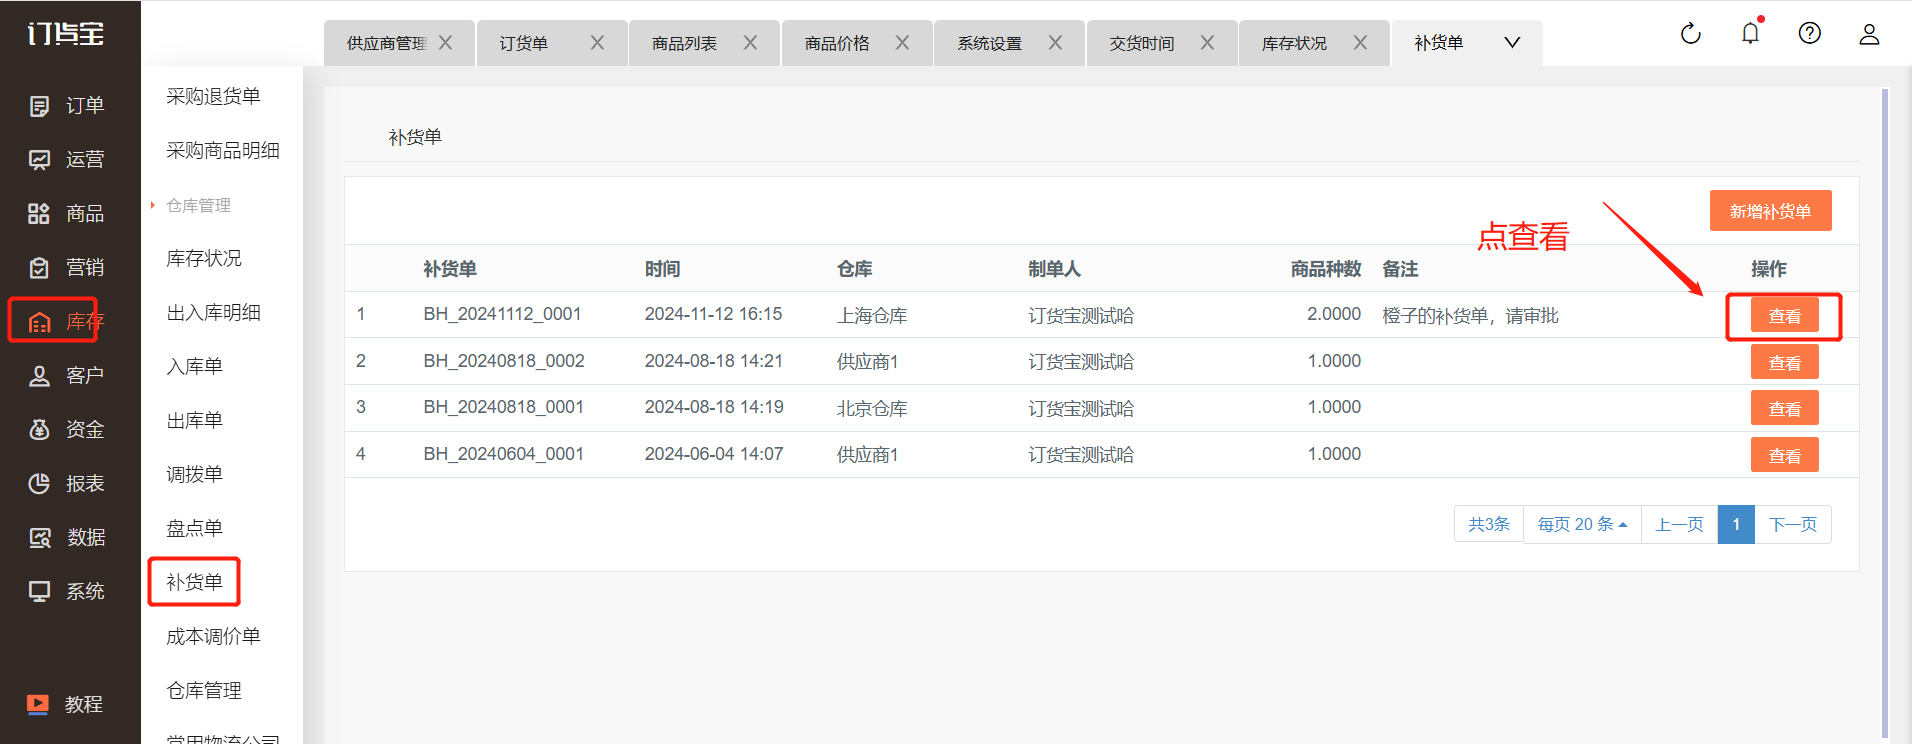1912x744 pixels.
Task: Collapse the 仓库管理 submenu group
Action: (x=197, y=205)
